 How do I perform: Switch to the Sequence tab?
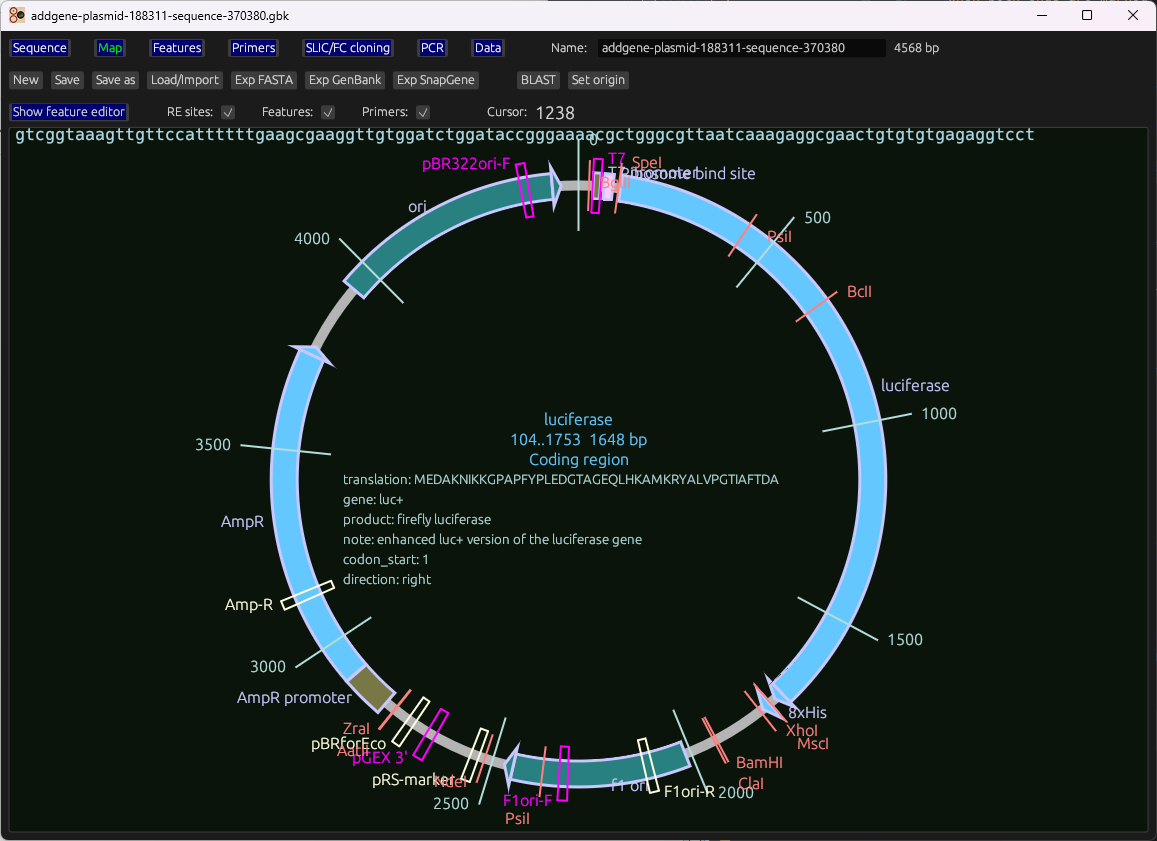(40, 48)
